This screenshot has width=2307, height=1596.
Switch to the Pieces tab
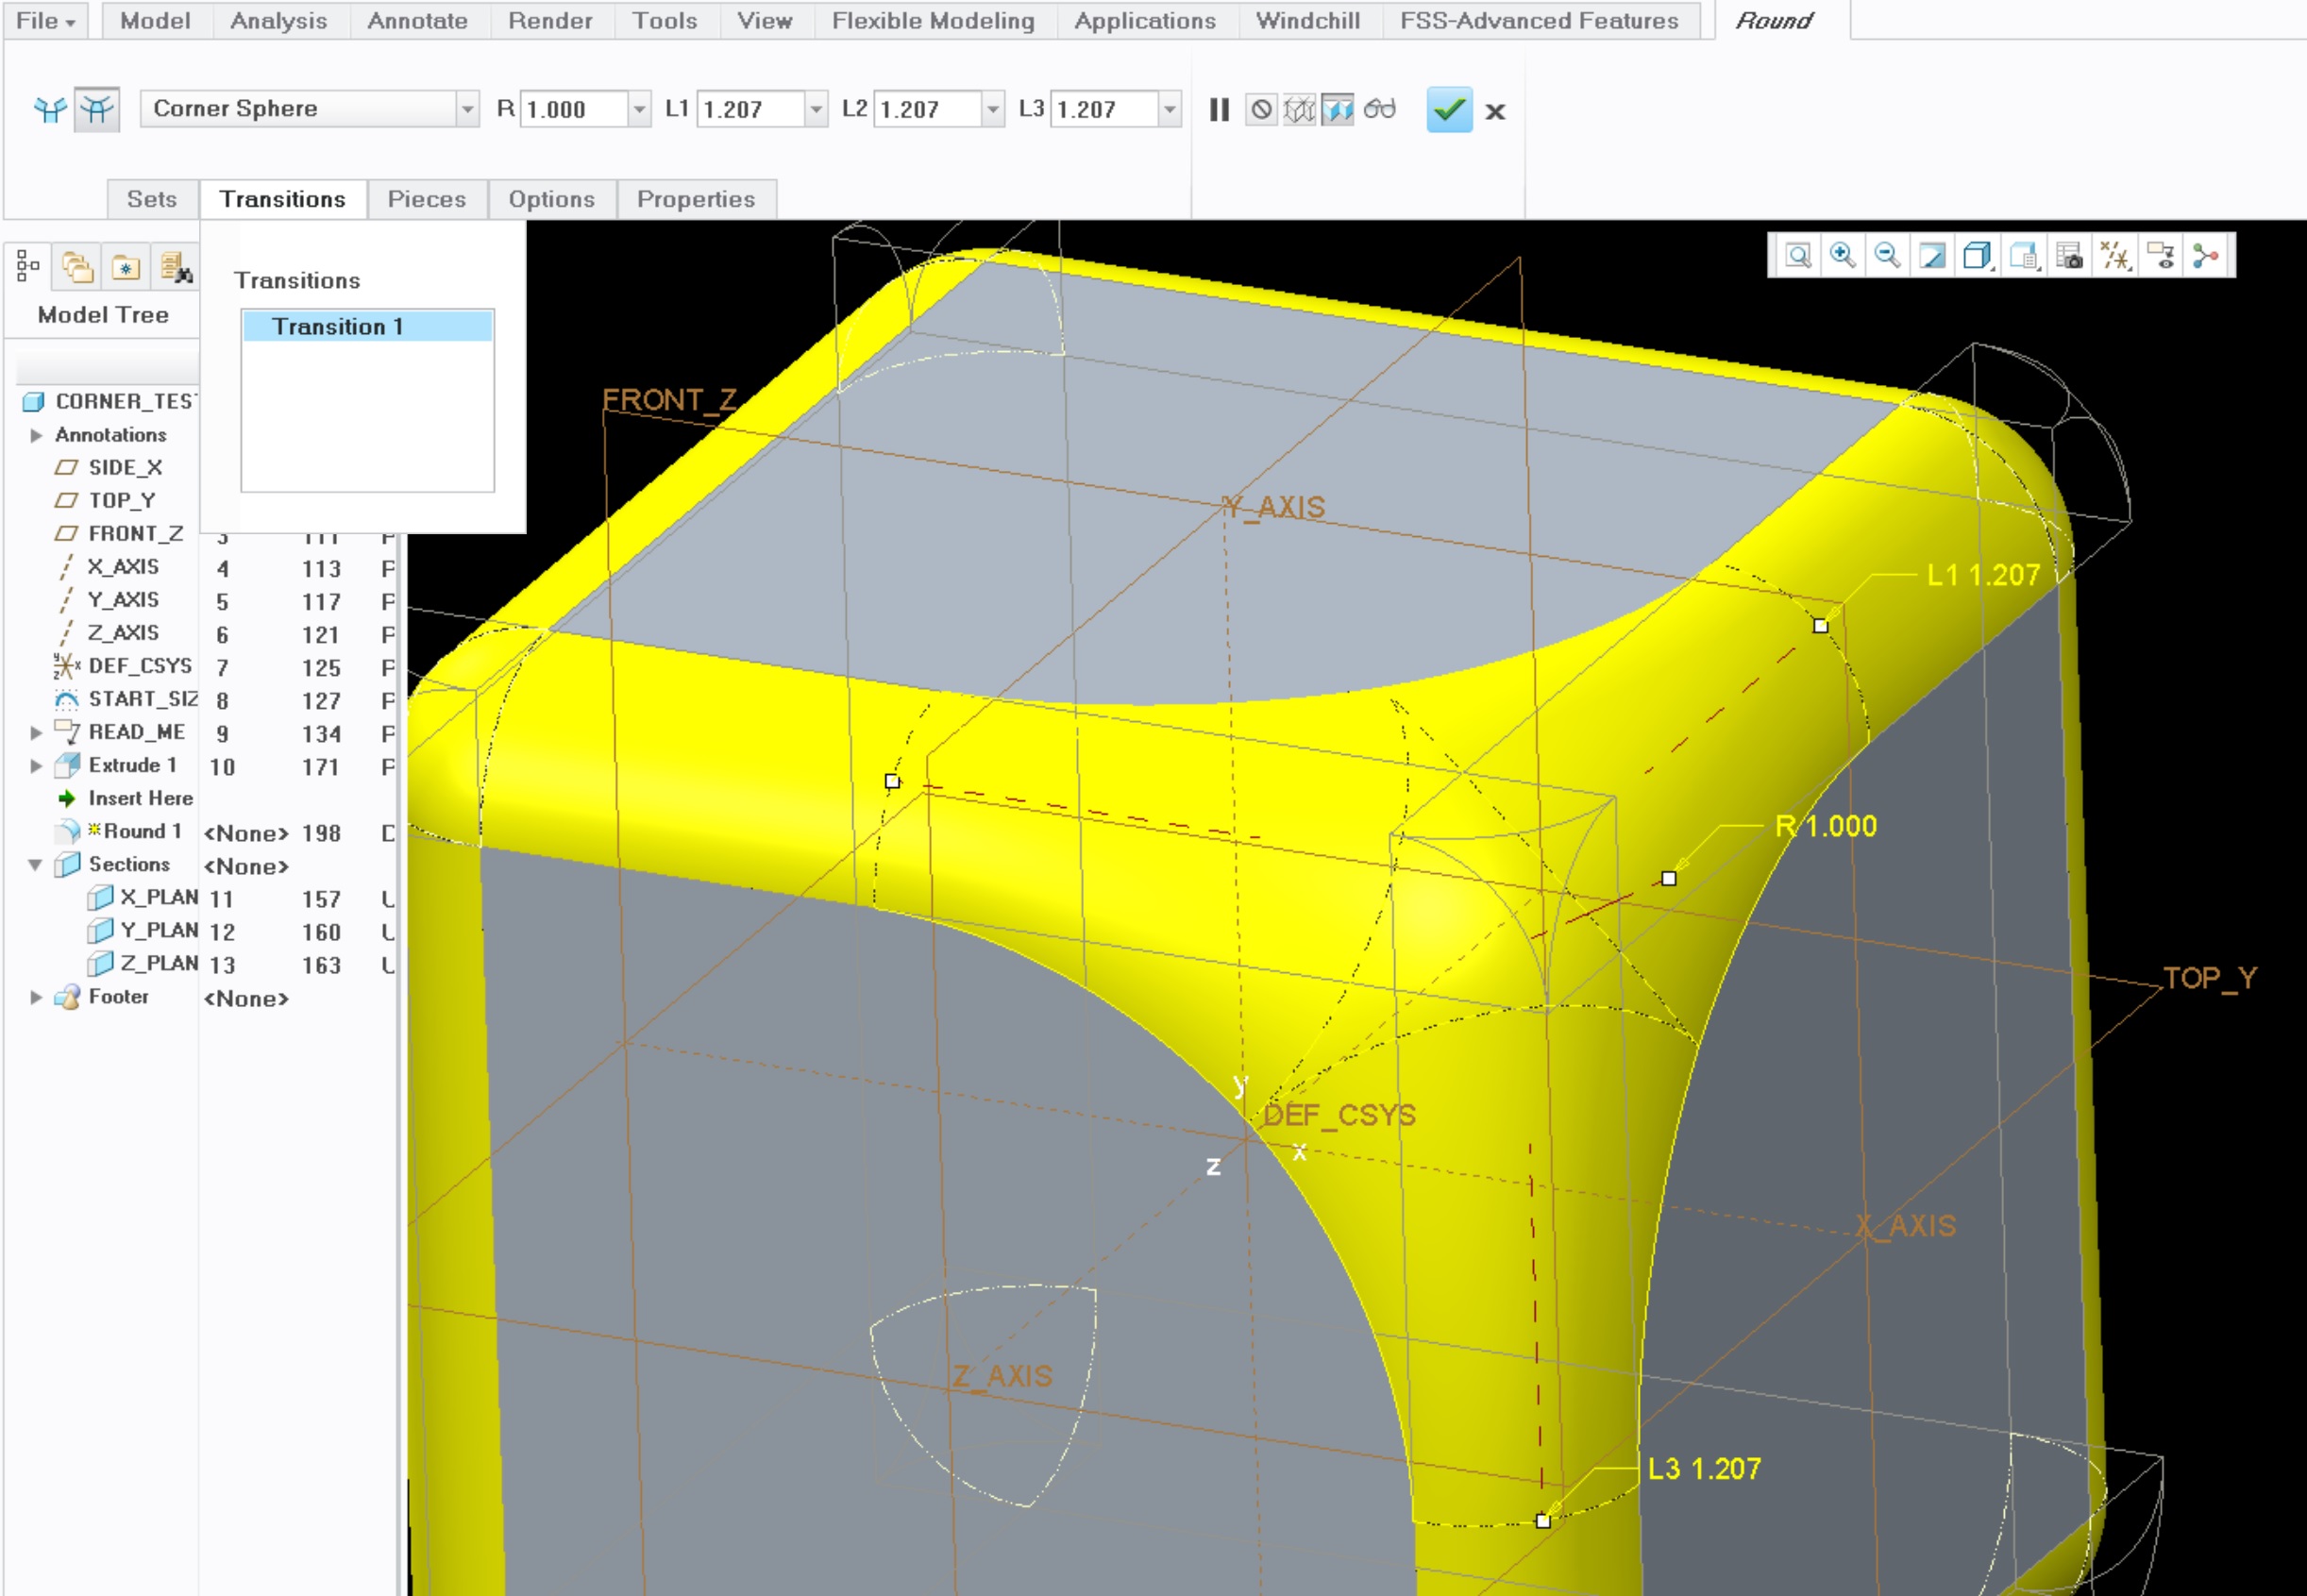tap(427, 199)
